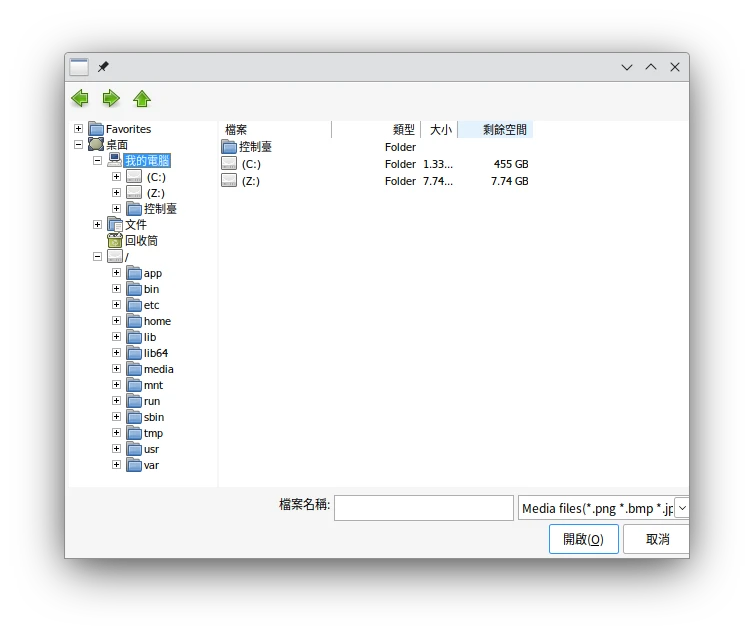The width and height of the screenshot is (754, 635).
Task: Sort by 檔案 column header
Action: tap(275, 130)
